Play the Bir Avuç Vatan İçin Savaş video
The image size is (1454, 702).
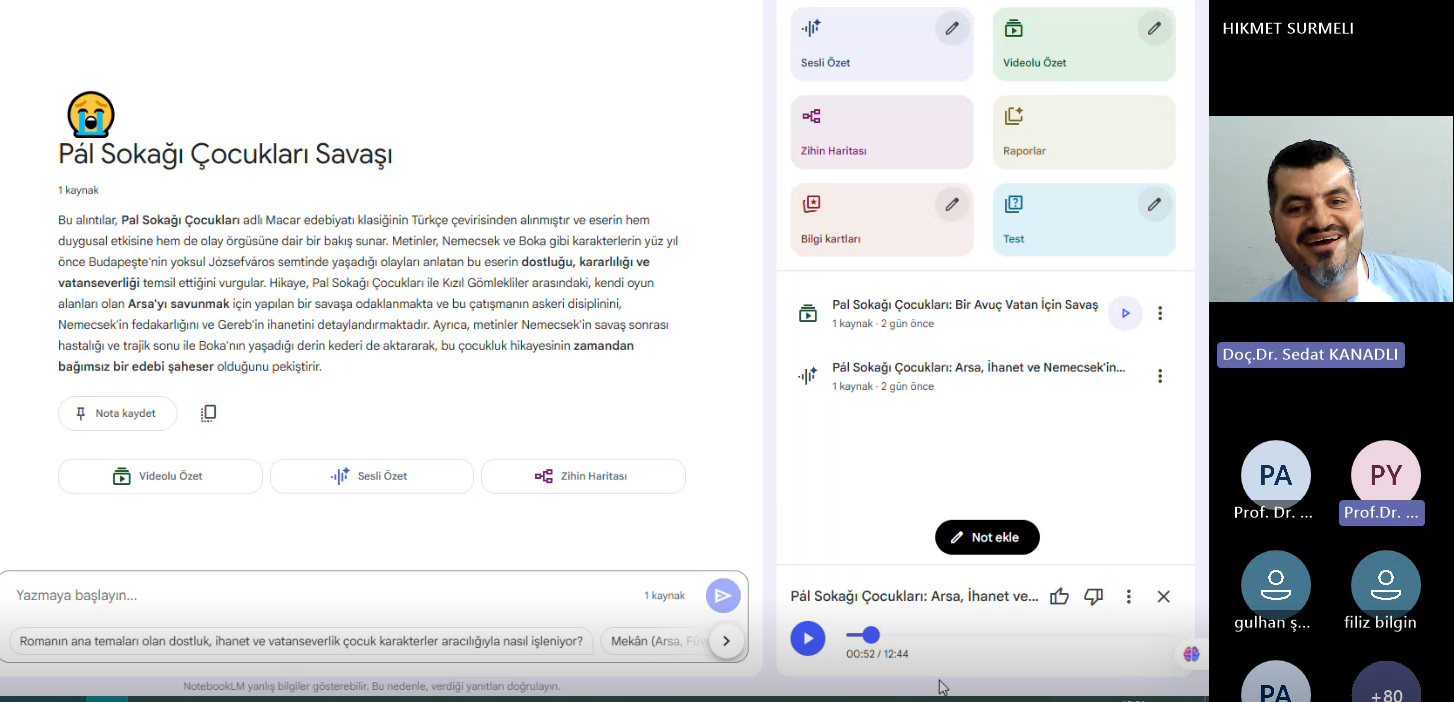point(1125,313)
